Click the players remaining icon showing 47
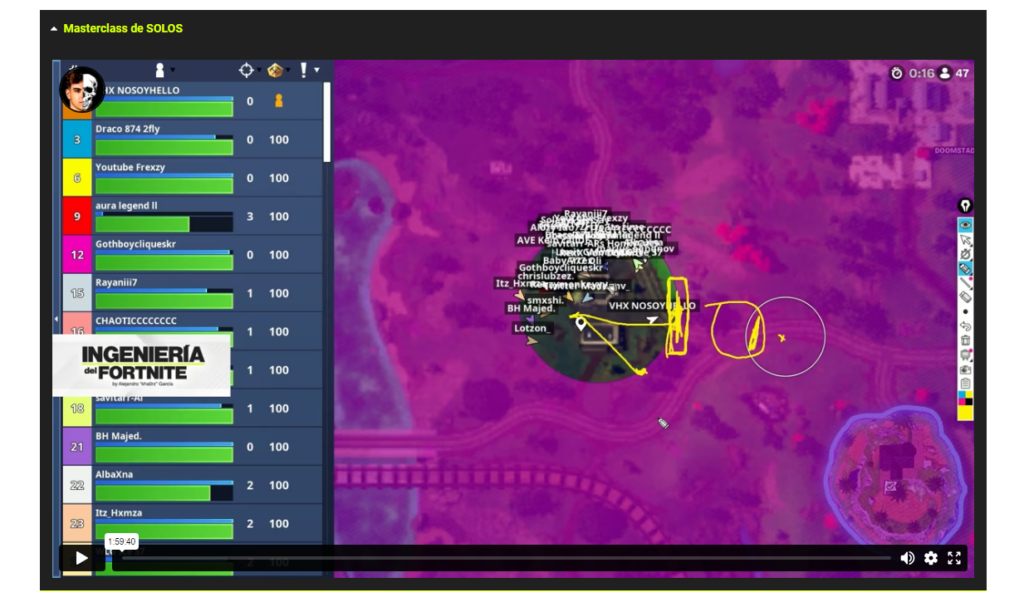This screenshot has width=1024, height=602. [x=945, y=73]
